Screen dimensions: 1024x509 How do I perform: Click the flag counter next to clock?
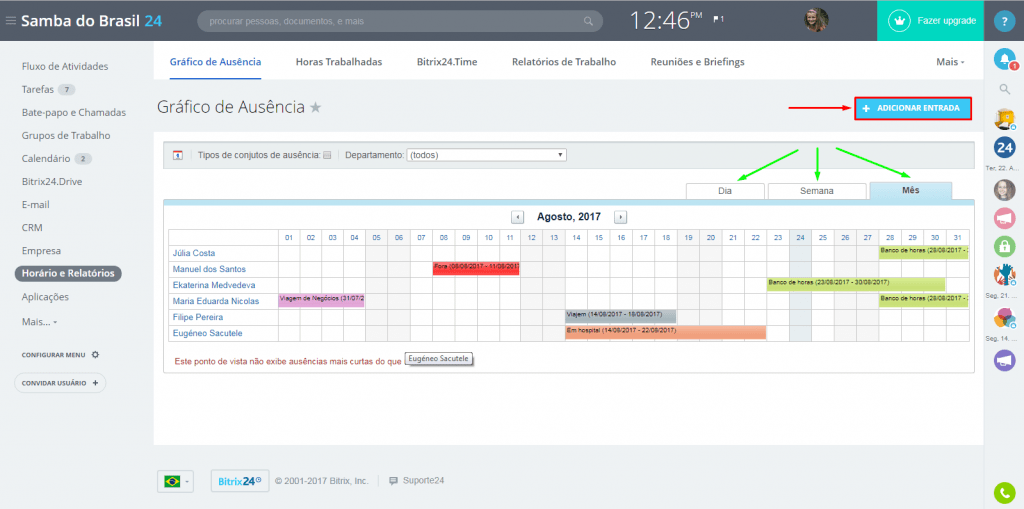tap(718, 20)
